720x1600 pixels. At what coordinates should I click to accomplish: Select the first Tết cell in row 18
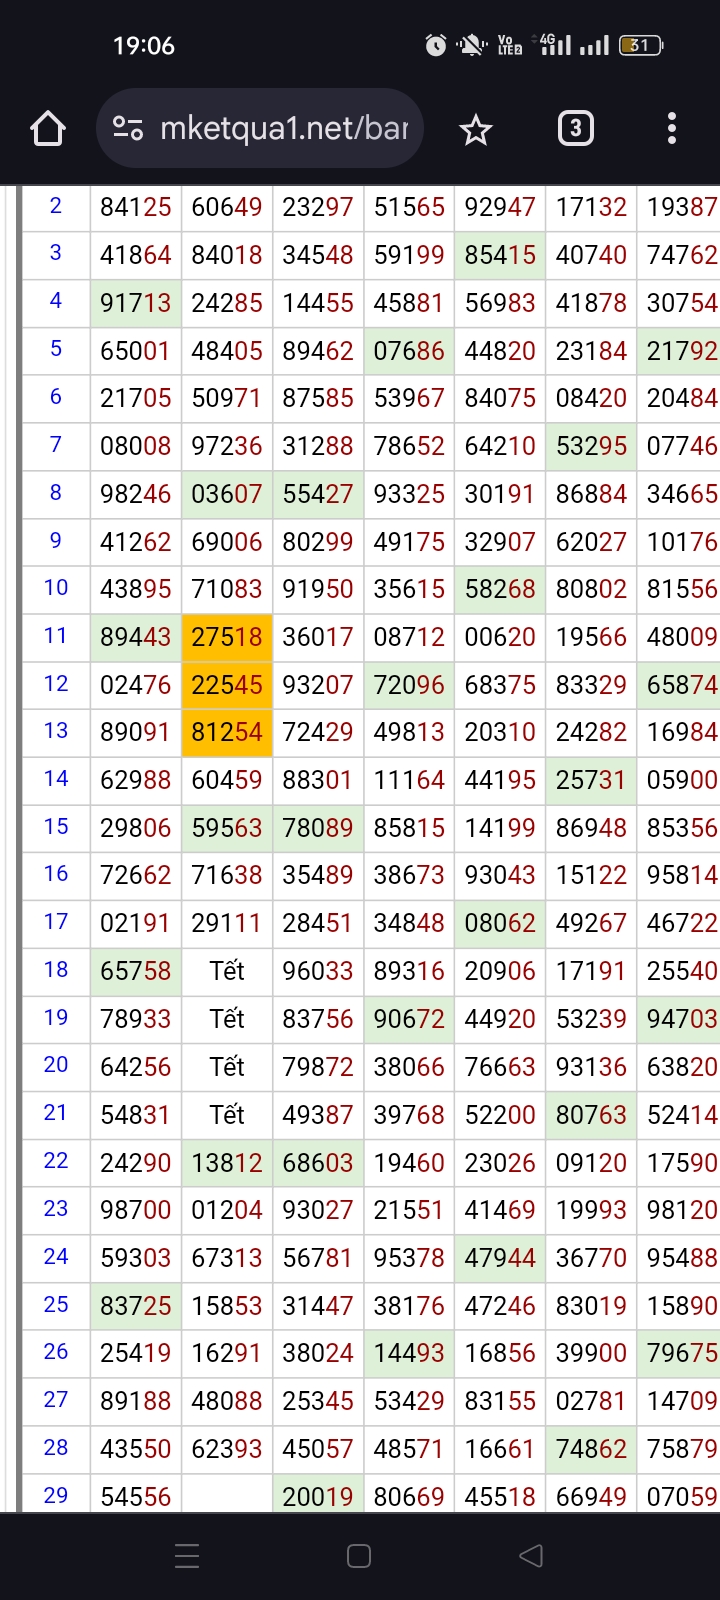[x=227, y=971]
